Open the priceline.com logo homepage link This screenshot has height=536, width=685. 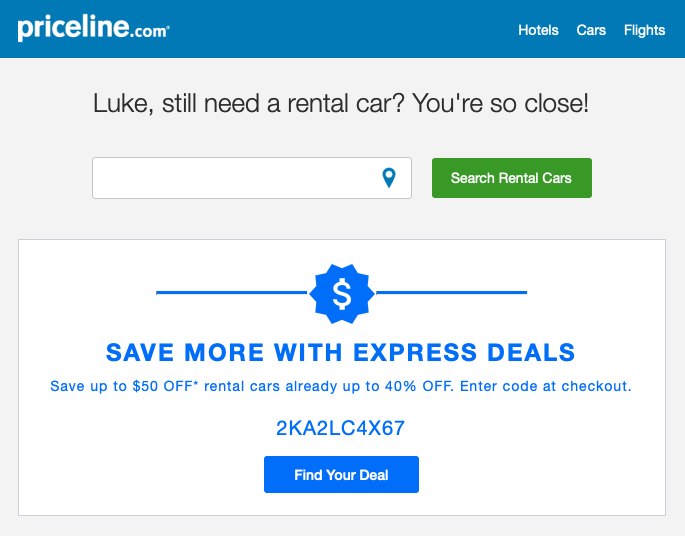(x=93, y=28)
